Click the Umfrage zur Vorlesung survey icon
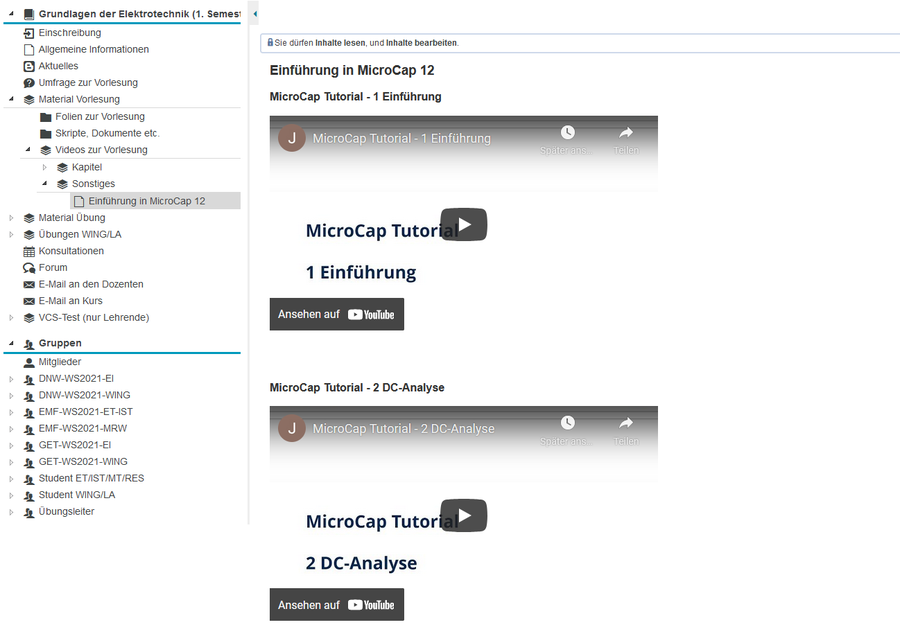 [29, 83]
